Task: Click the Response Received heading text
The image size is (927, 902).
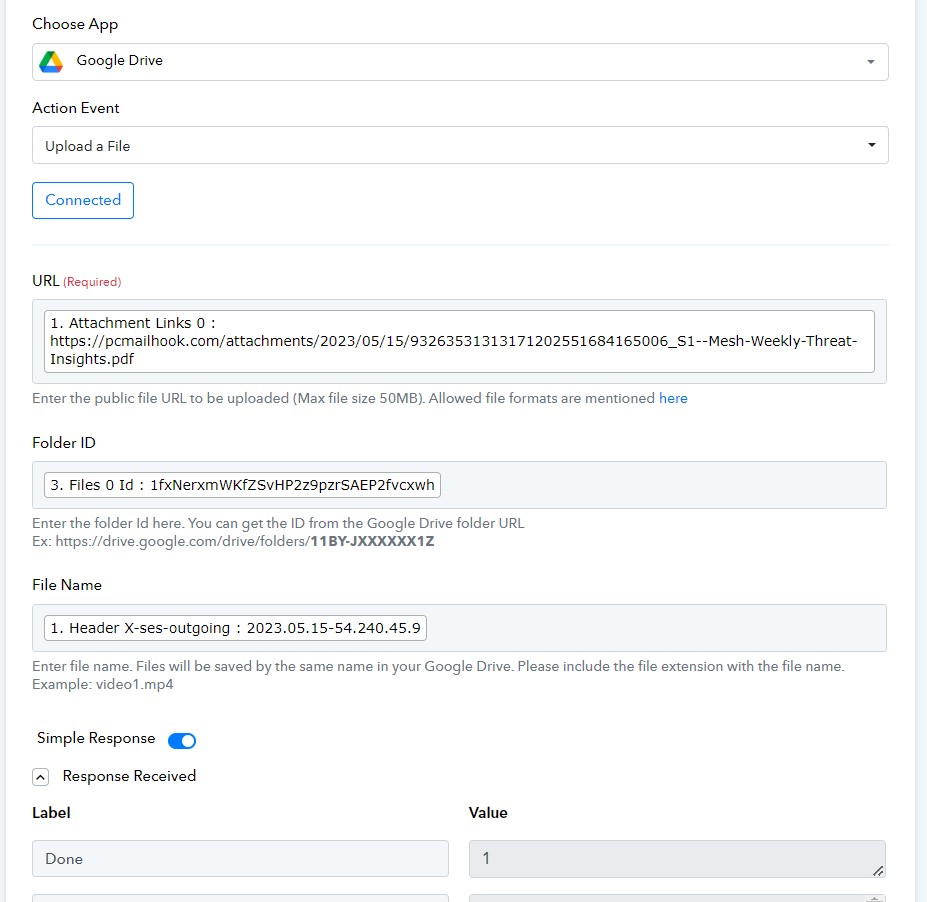Action: coord(129,776)
